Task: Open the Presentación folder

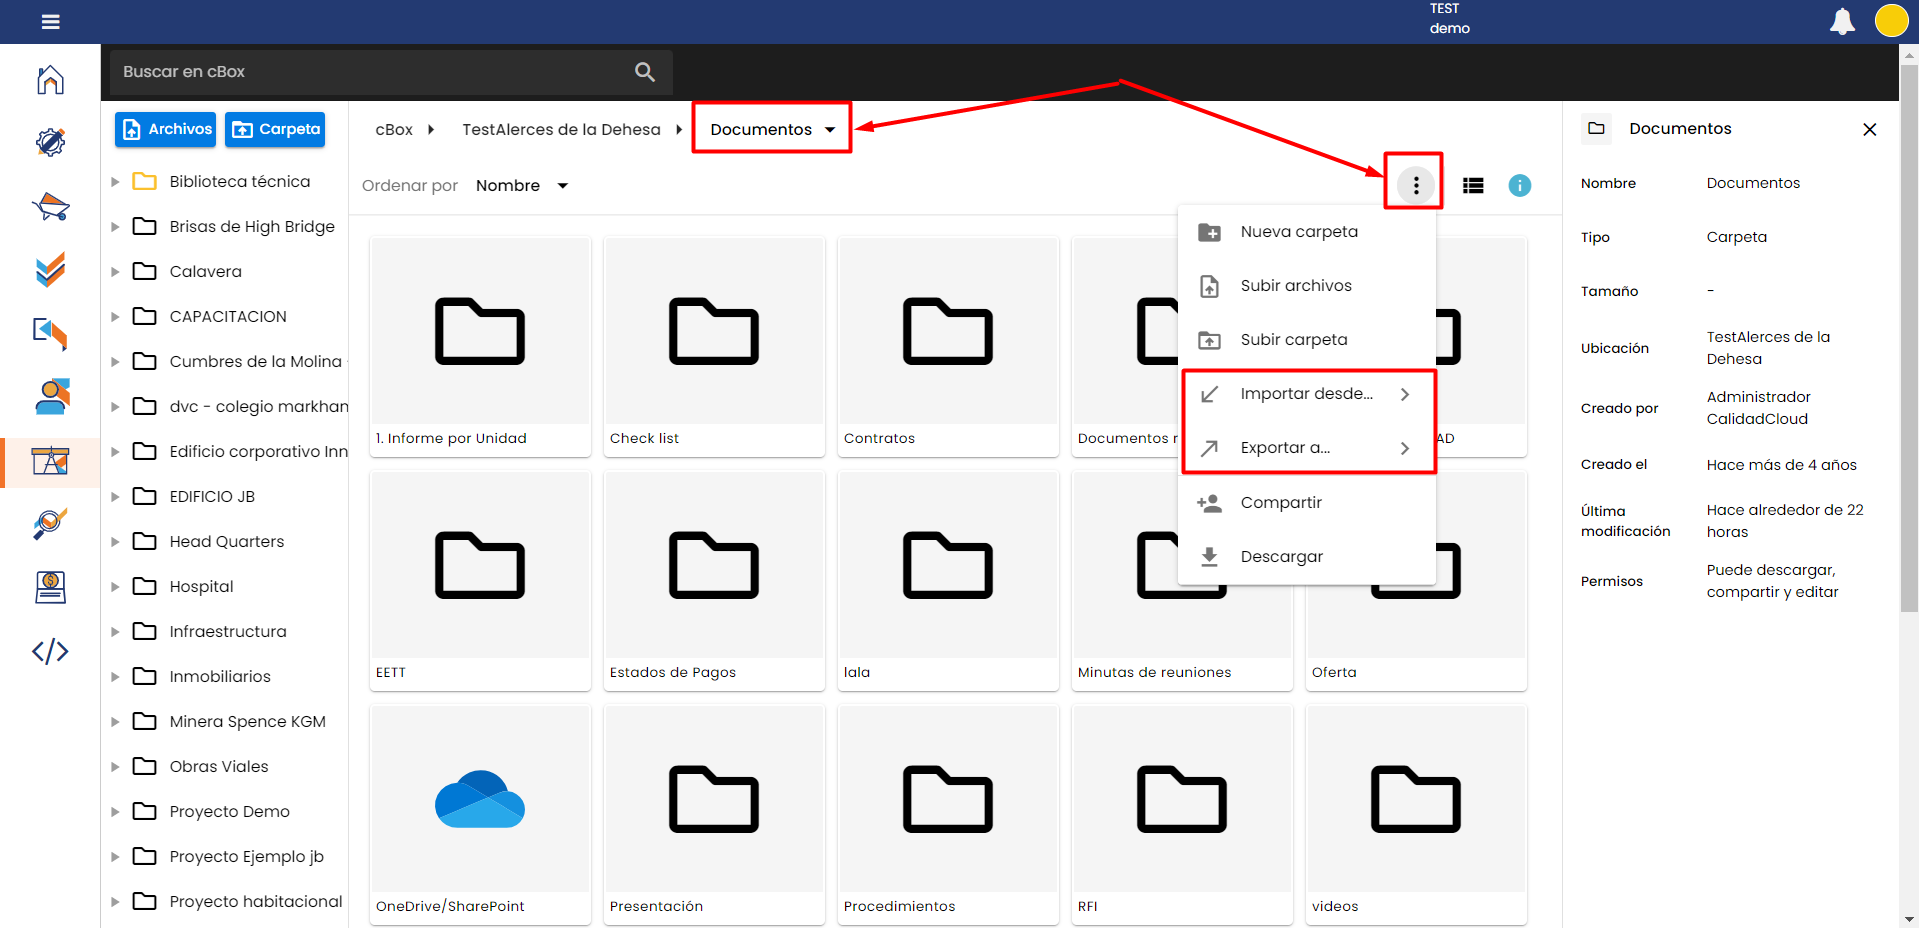Action: 714,815
